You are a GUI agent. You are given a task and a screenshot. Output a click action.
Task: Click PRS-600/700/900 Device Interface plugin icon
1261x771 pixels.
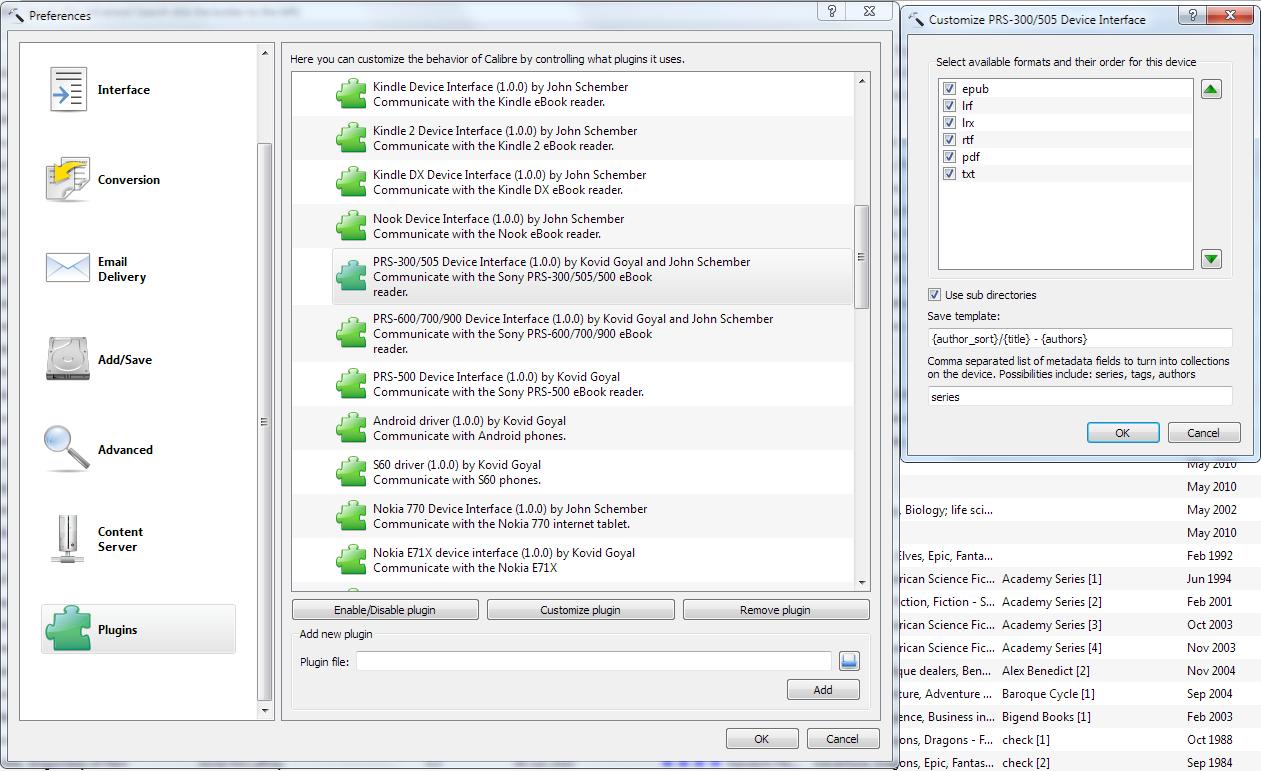pyautogui.click(x=351, y=333)
